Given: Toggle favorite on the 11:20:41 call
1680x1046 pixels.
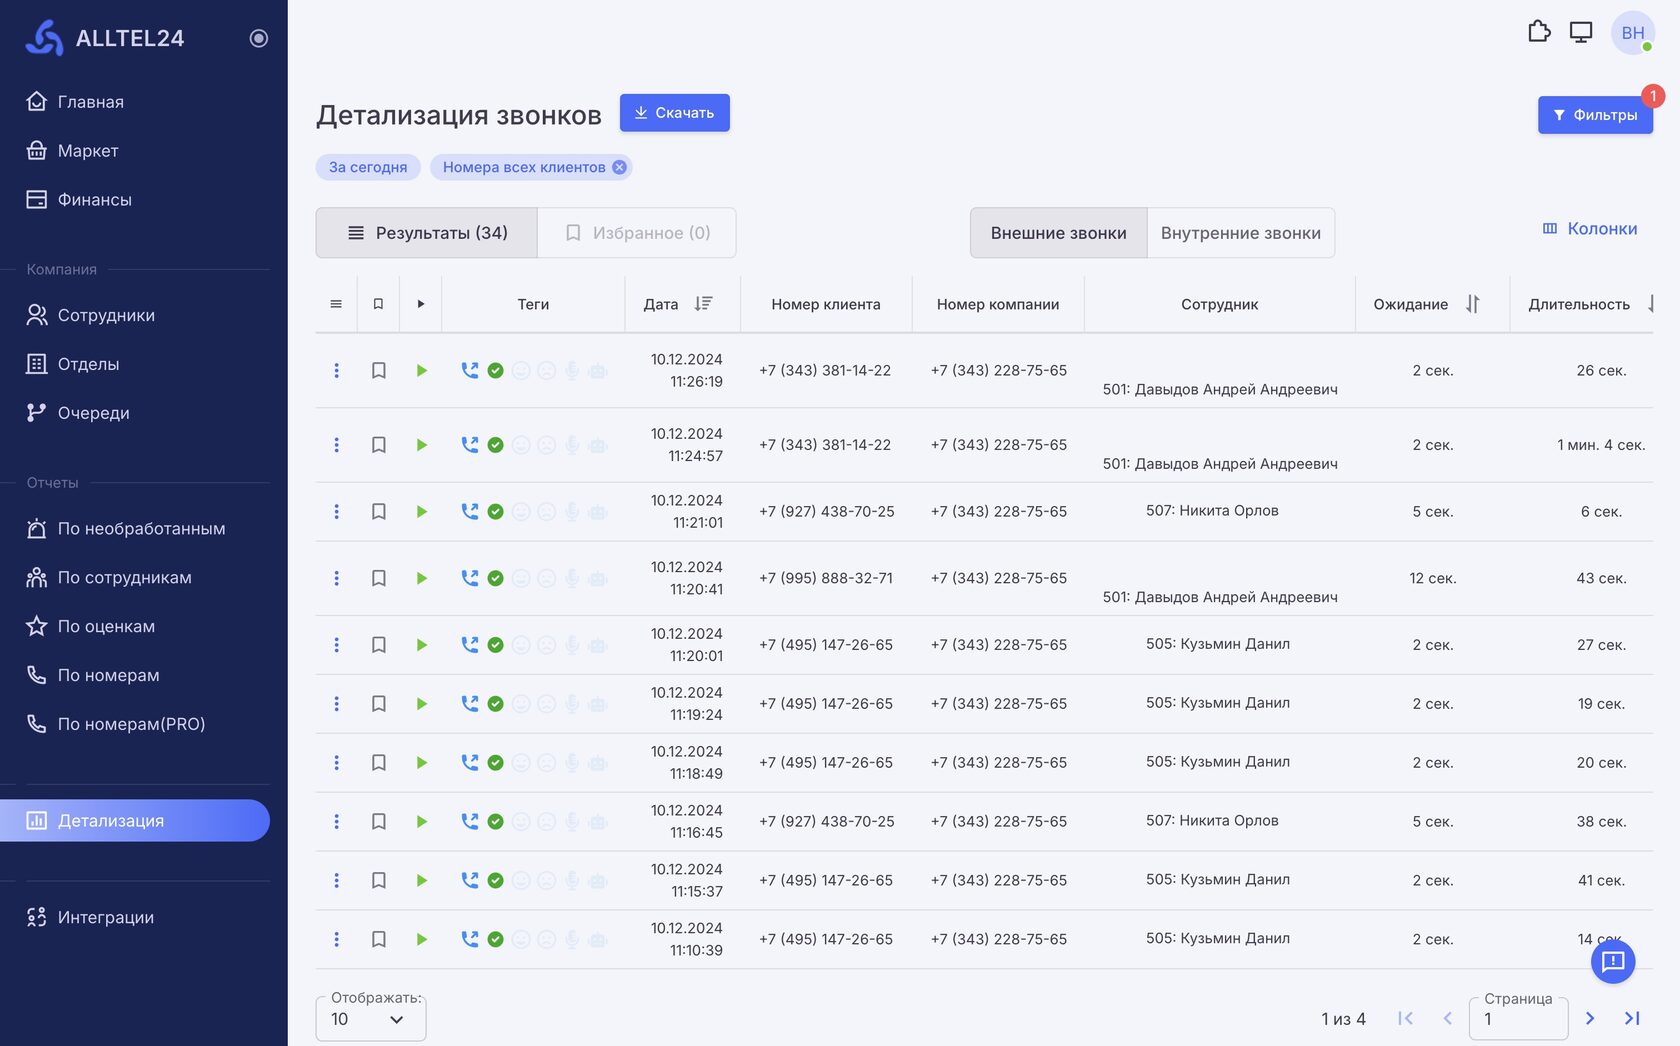Looking at the screenshot, I should [x=379, y=578].
